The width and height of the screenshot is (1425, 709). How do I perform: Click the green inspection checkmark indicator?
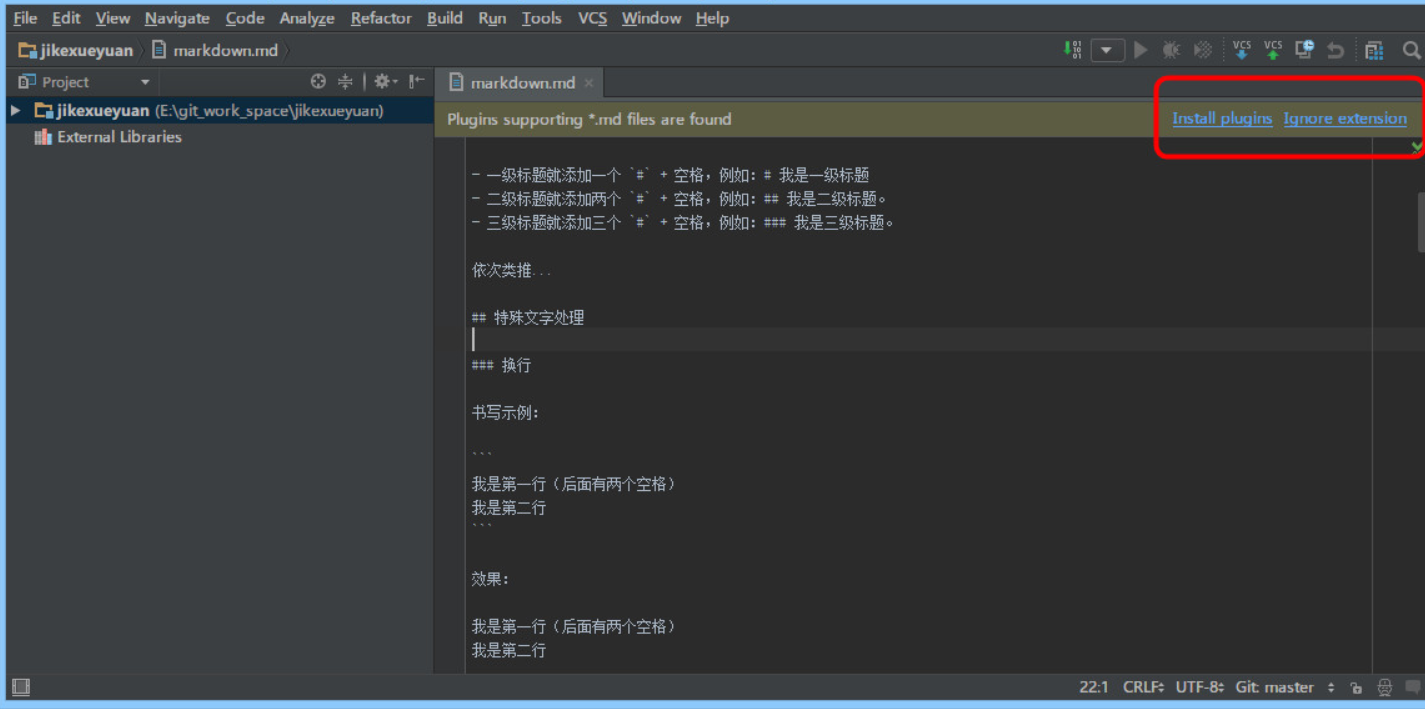click(1417, 146)
